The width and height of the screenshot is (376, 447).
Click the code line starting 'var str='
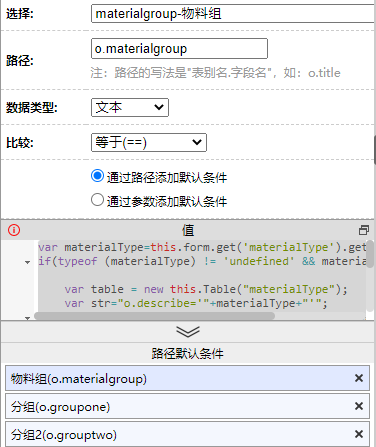click(196, 303)
